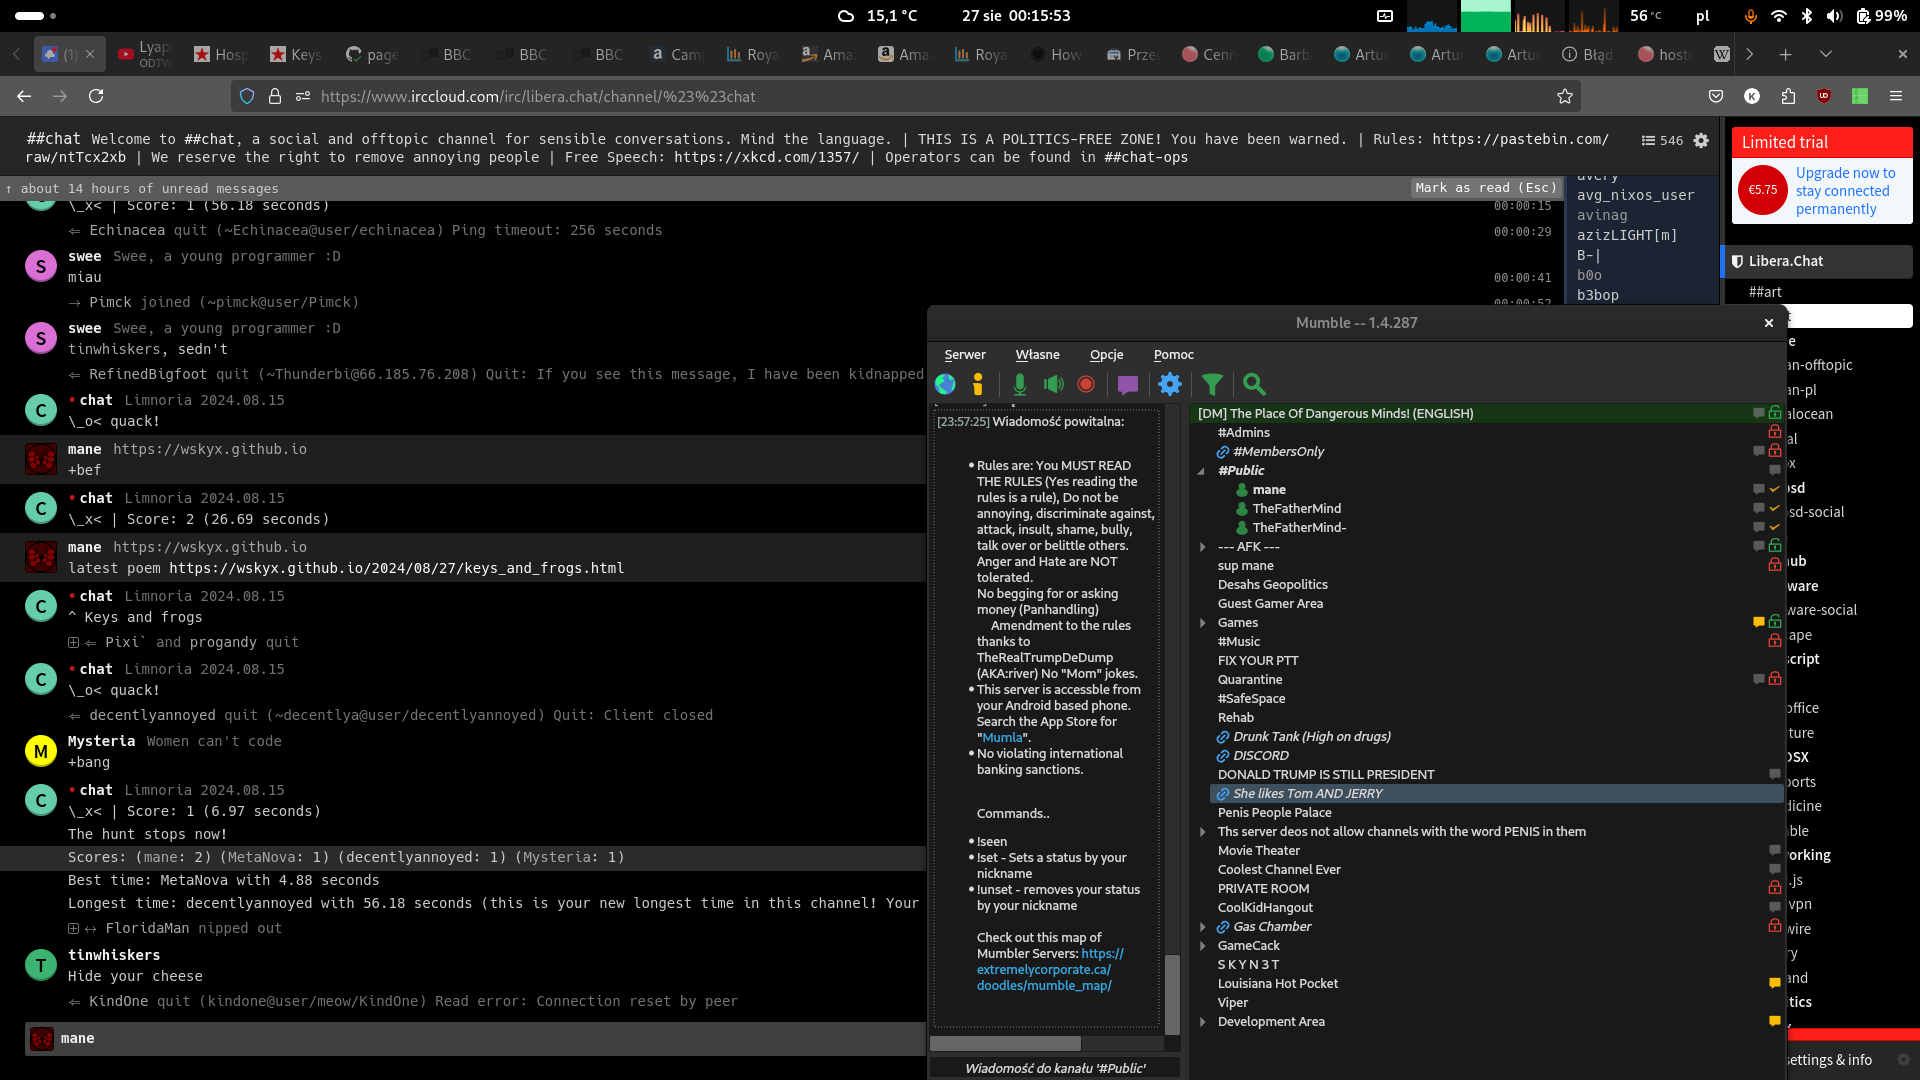Open IRCCloud channel settings gear

[1701, 141]
